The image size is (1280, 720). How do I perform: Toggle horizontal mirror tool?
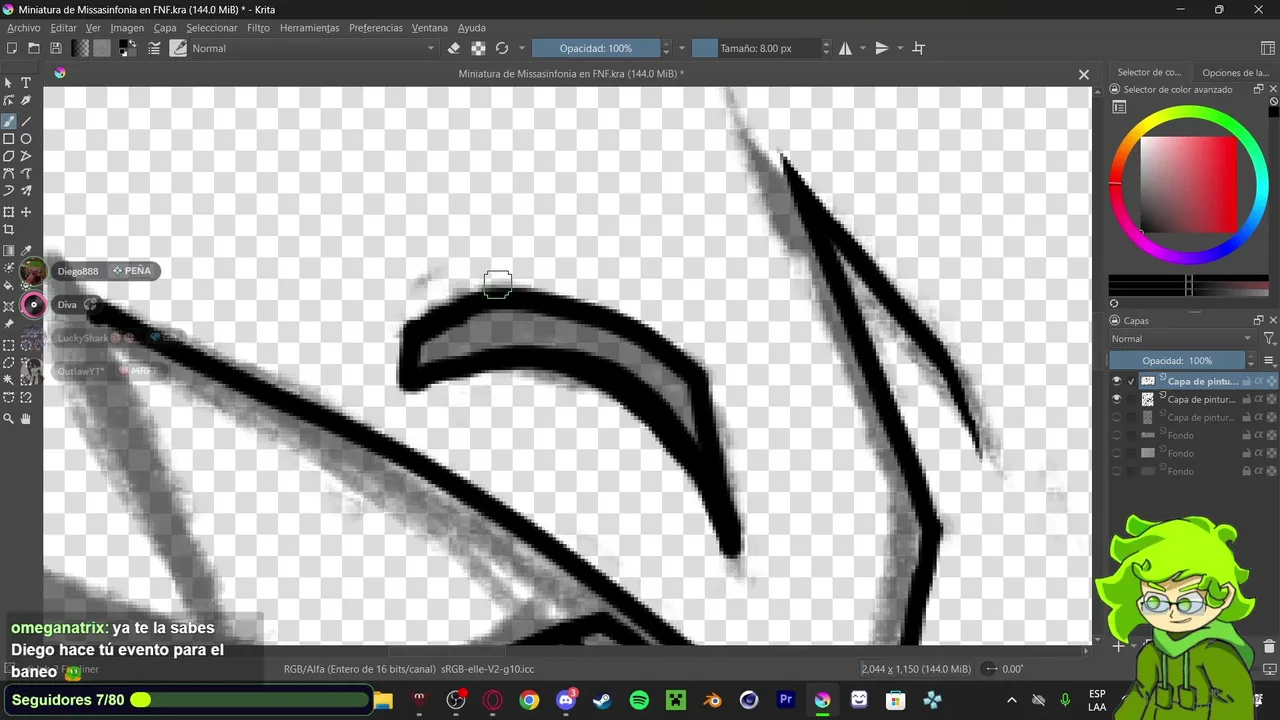coord(845,48)
